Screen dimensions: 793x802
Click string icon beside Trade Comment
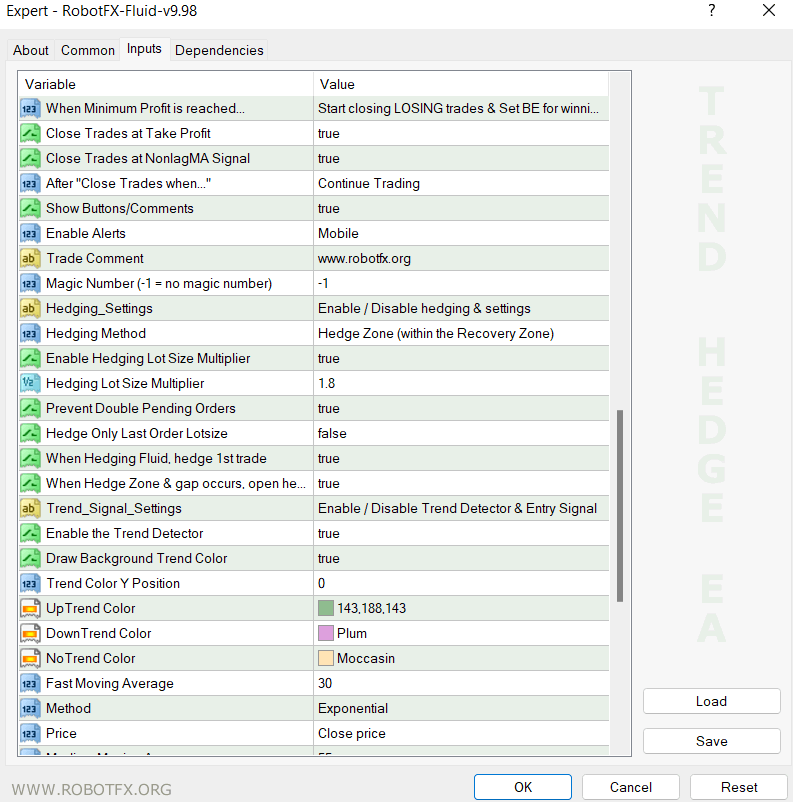[x=30, y=258]
